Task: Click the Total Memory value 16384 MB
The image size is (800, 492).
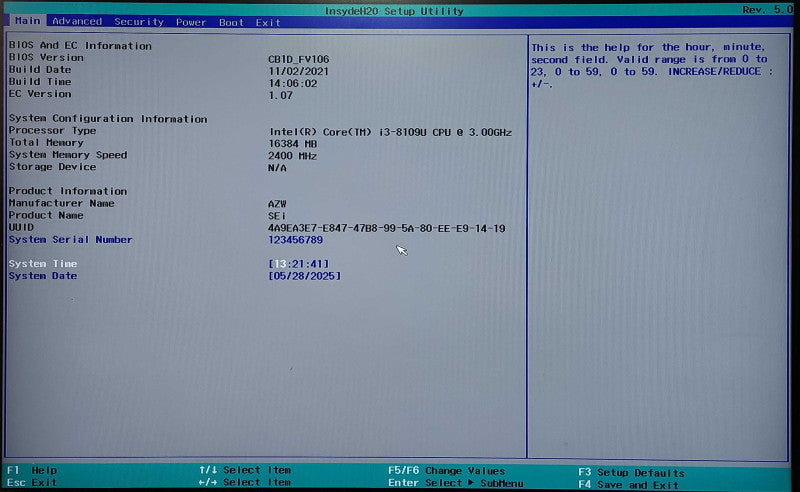Action: click(293, 144)
